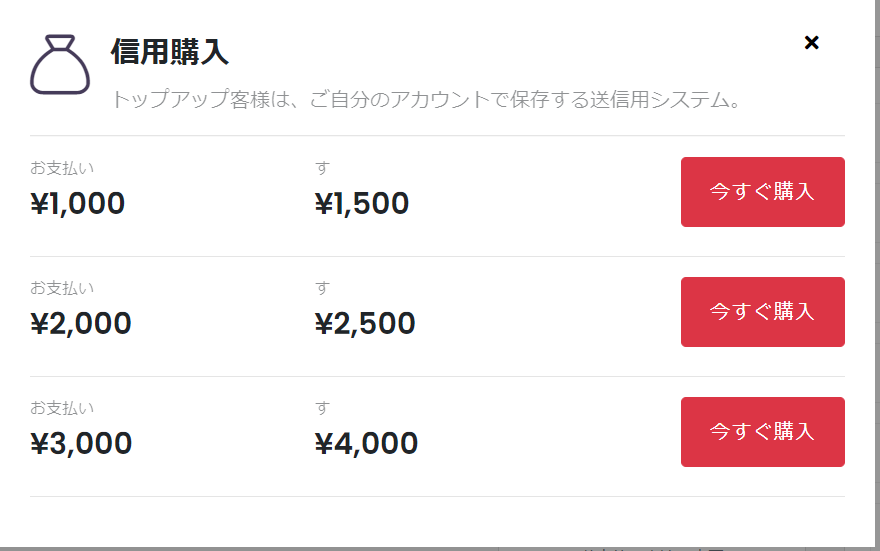Close the 信用購入 dialog with the X
The image size is (880, 551).
[x=812, y=43]
